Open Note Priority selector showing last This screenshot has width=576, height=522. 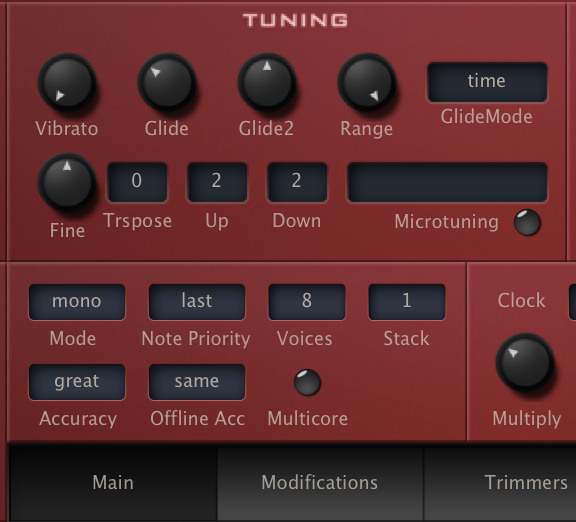pyautogui.click(x=197, y=301)
